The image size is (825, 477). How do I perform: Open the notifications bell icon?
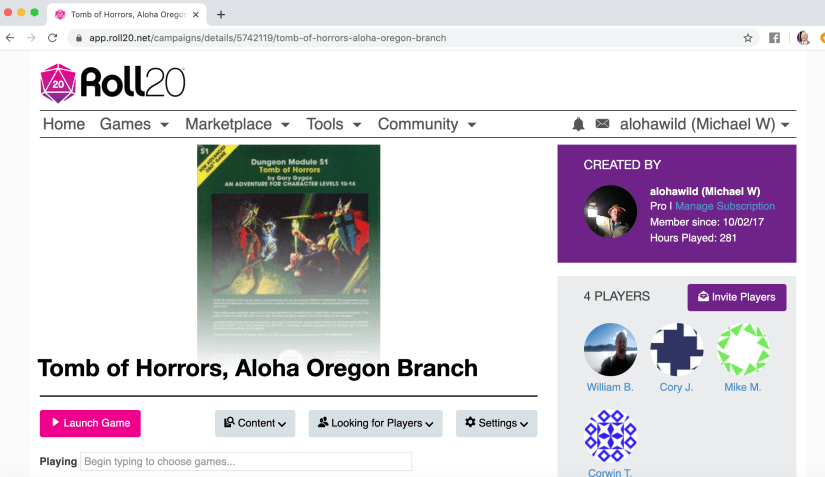click(x=578, y=124)
